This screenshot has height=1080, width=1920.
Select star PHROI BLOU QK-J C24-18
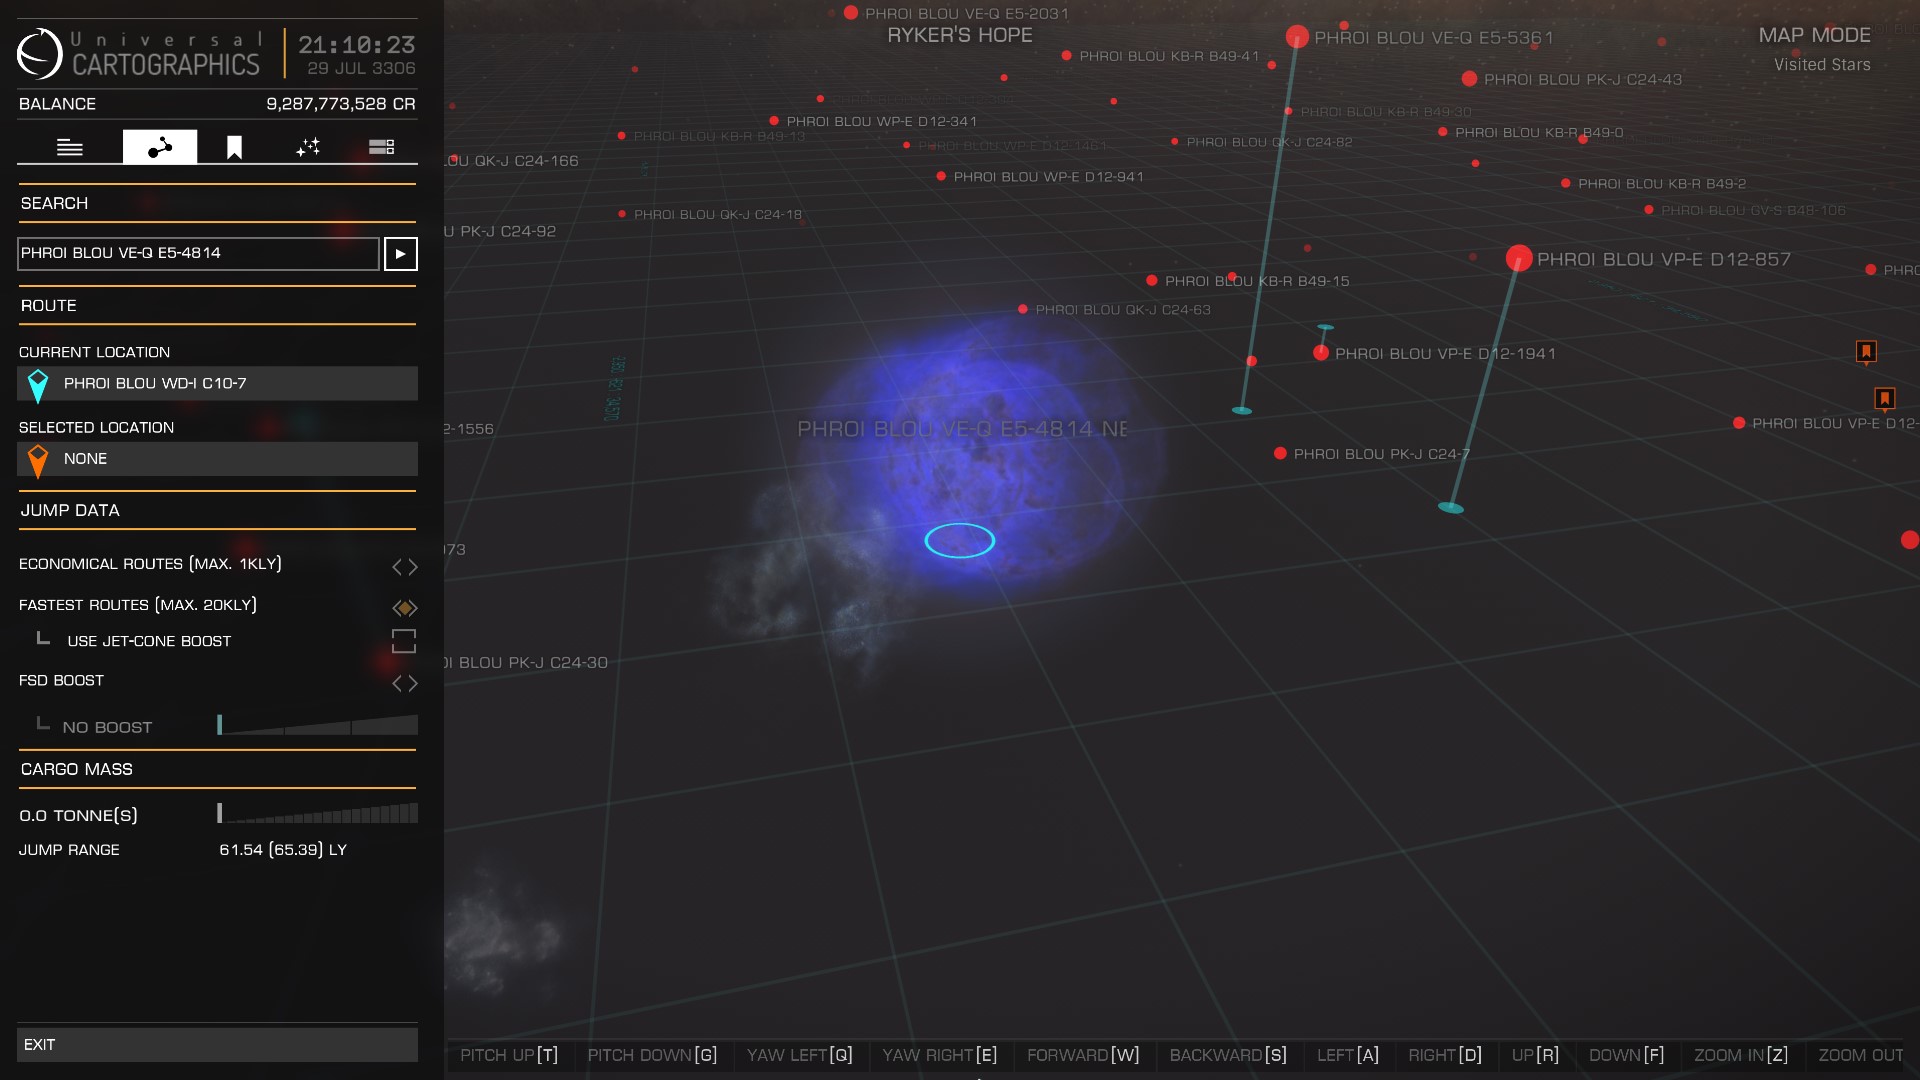coord(622,214)
